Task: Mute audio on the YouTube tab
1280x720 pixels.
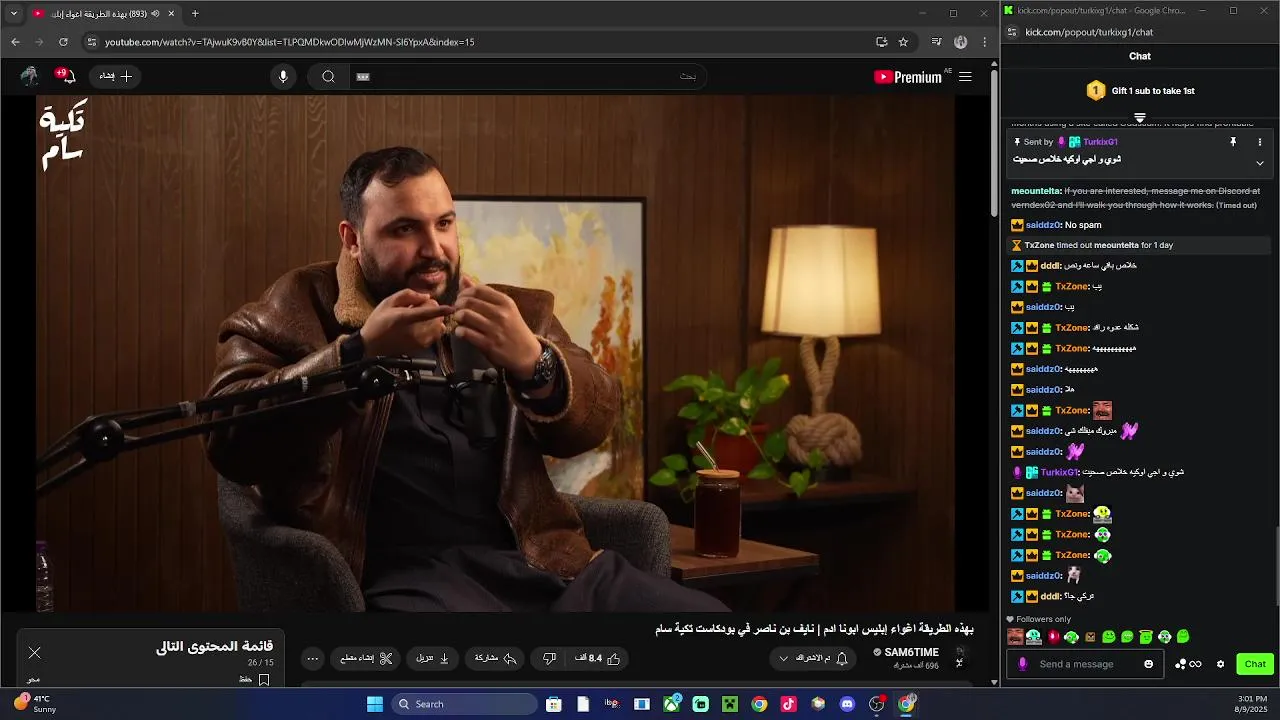Action: click(155, 14)
